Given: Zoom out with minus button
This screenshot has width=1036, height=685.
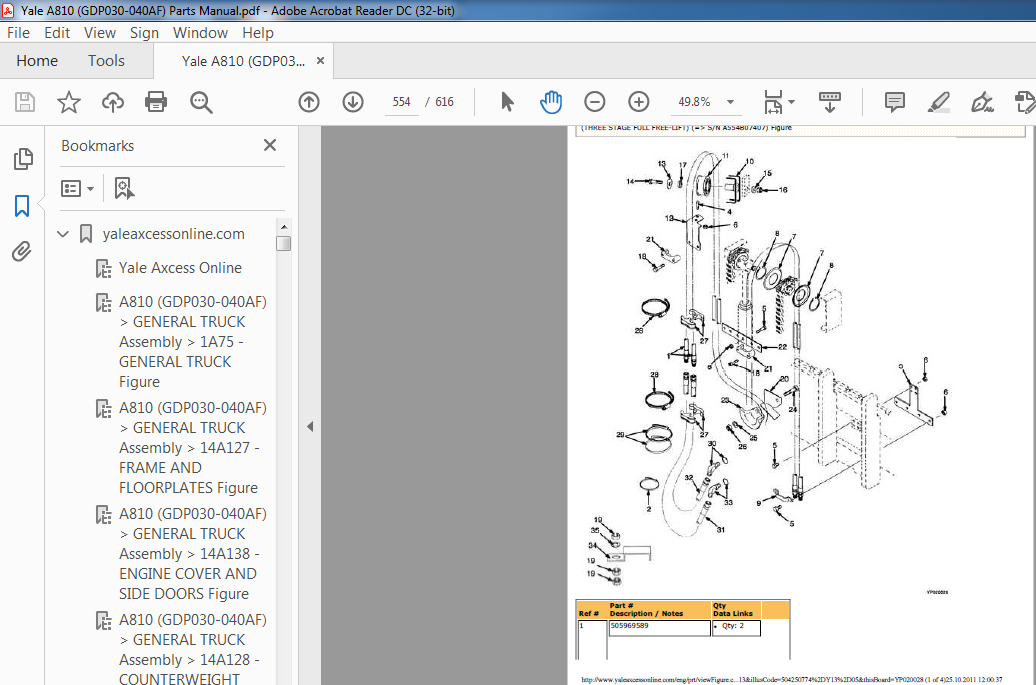Looking at the screenshot, I should (595, 102).
